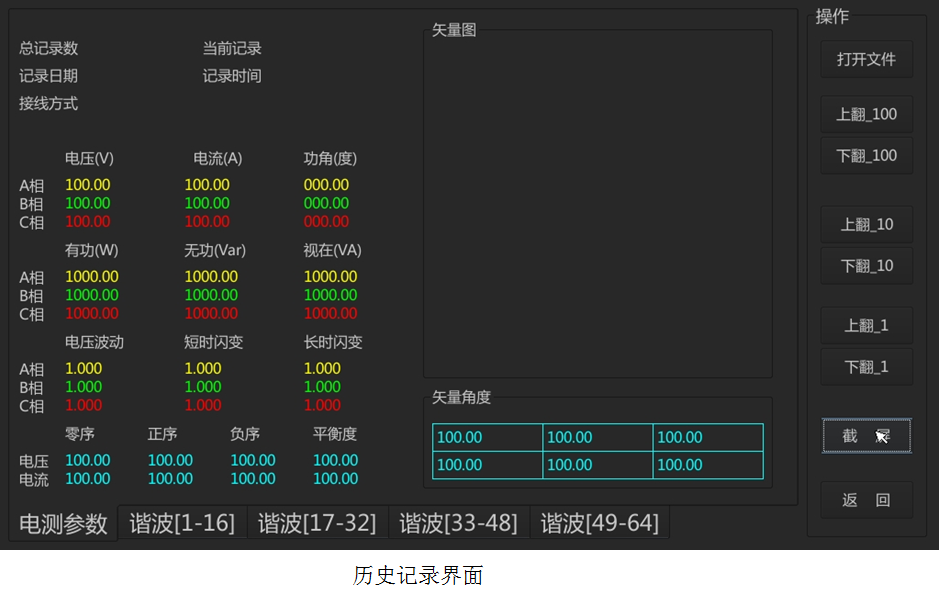The width and height of the screenshot is (940, 596).
Task: Open the 谐波[1-16] tab
Action: [x=182, y=523]
